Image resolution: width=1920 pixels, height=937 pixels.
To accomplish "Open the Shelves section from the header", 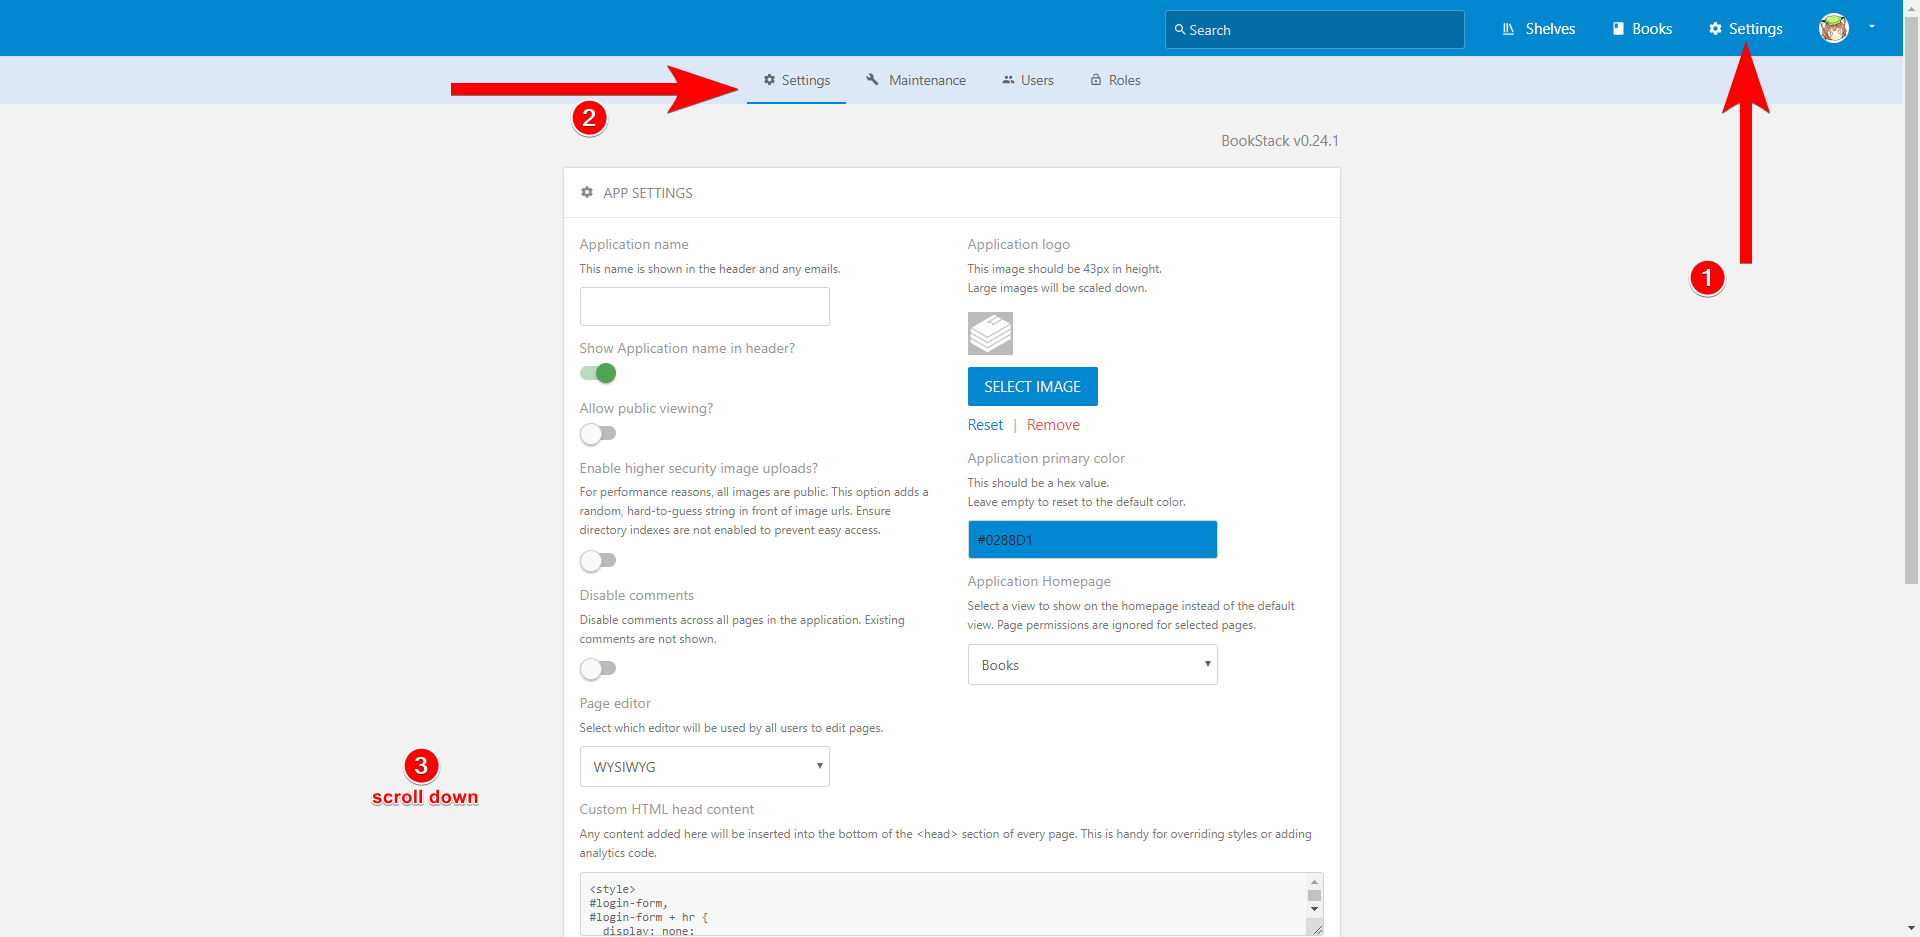I will 1538,28.
